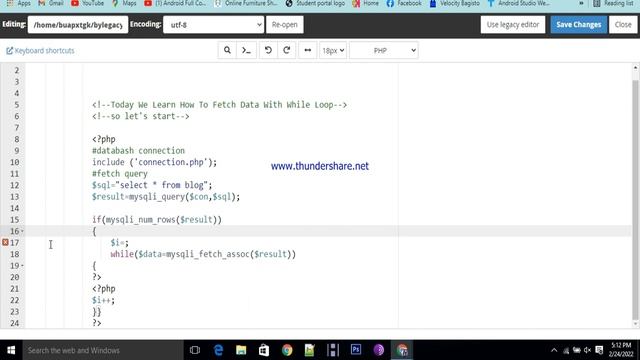
Task: Click the #databash connection comment
Action: coord(138,151)
